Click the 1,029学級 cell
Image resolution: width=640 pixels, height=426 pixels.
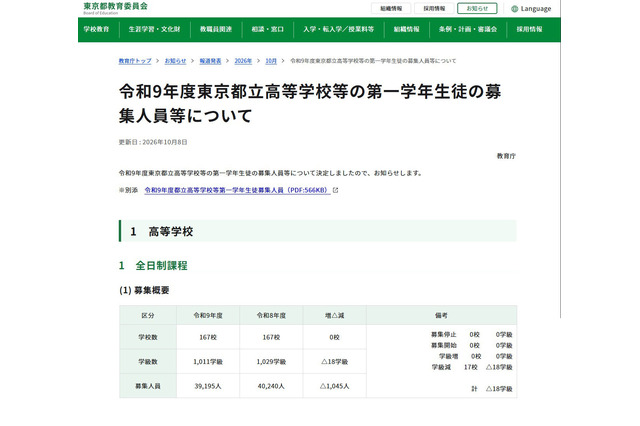[x=271, y=362]
